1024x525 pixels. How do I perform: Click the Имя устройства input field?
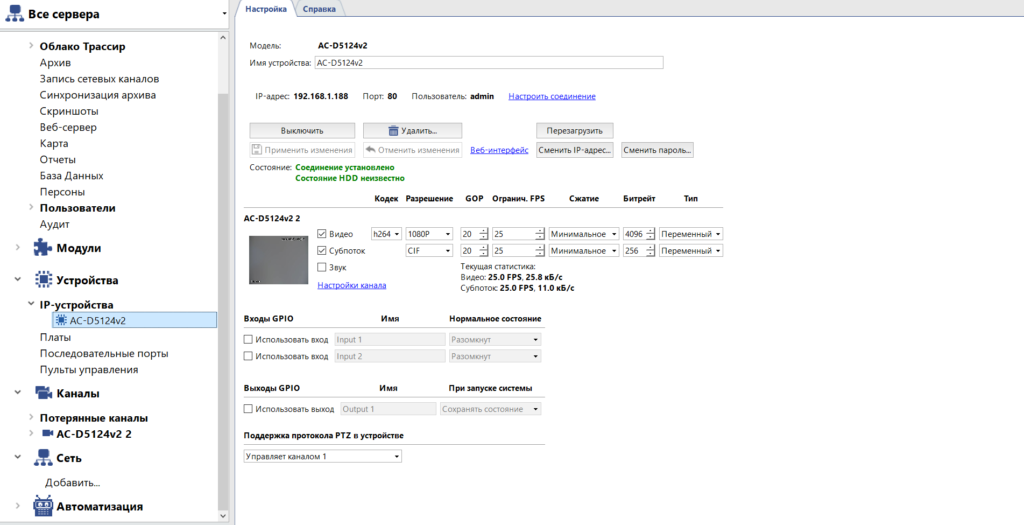tap(488, 62)
